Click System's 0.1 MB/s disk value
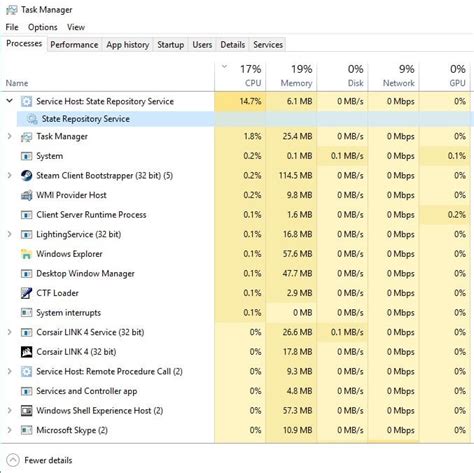This screenshot has width=474, height=473. (x=347, y=156)
